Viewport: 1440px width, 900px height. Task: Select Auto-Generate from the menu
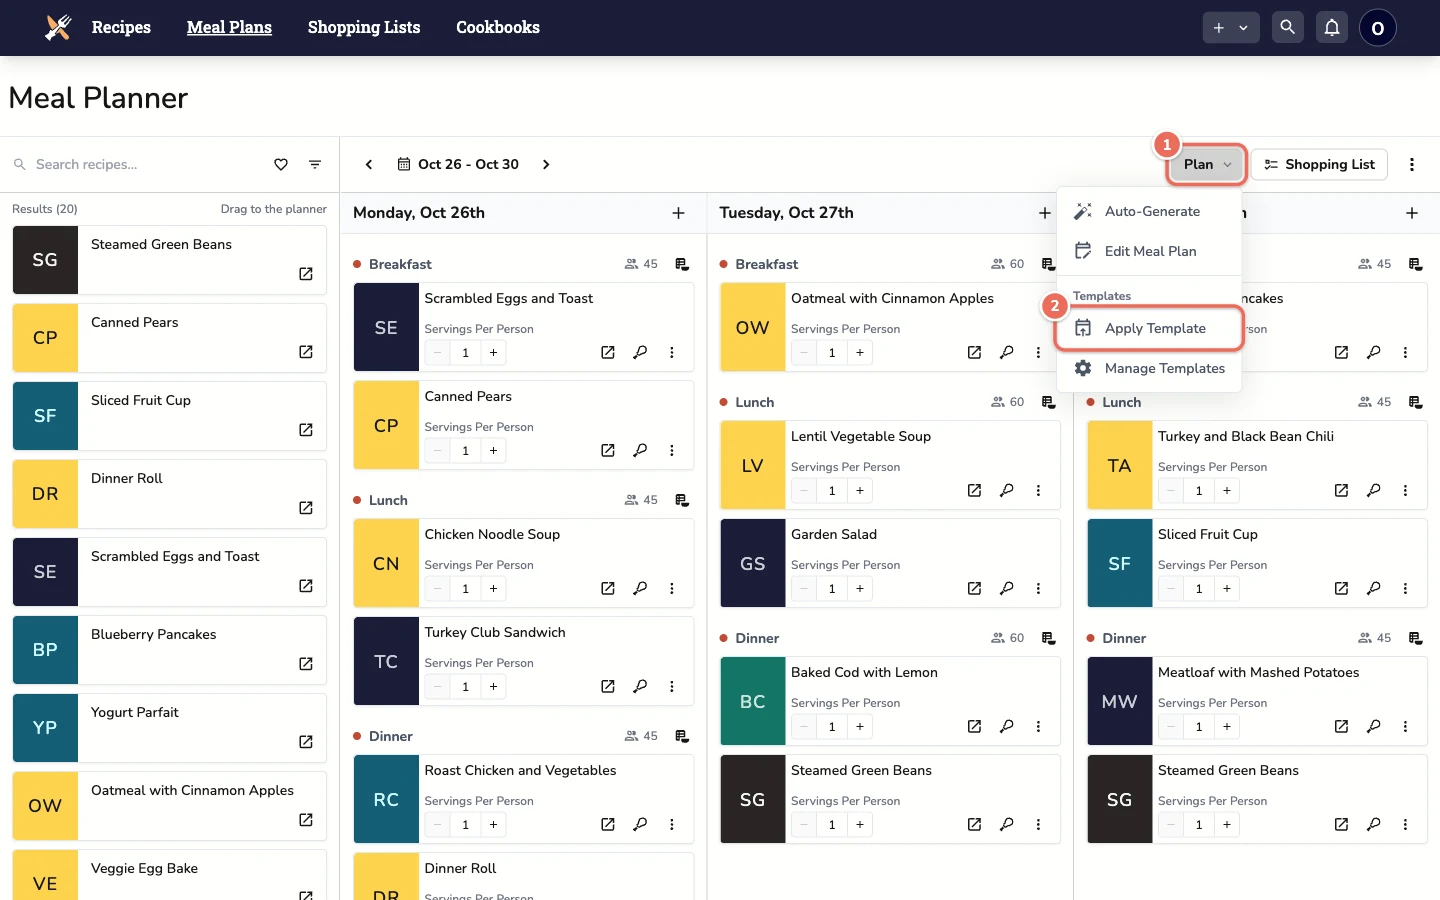[x=1149, y=211]
